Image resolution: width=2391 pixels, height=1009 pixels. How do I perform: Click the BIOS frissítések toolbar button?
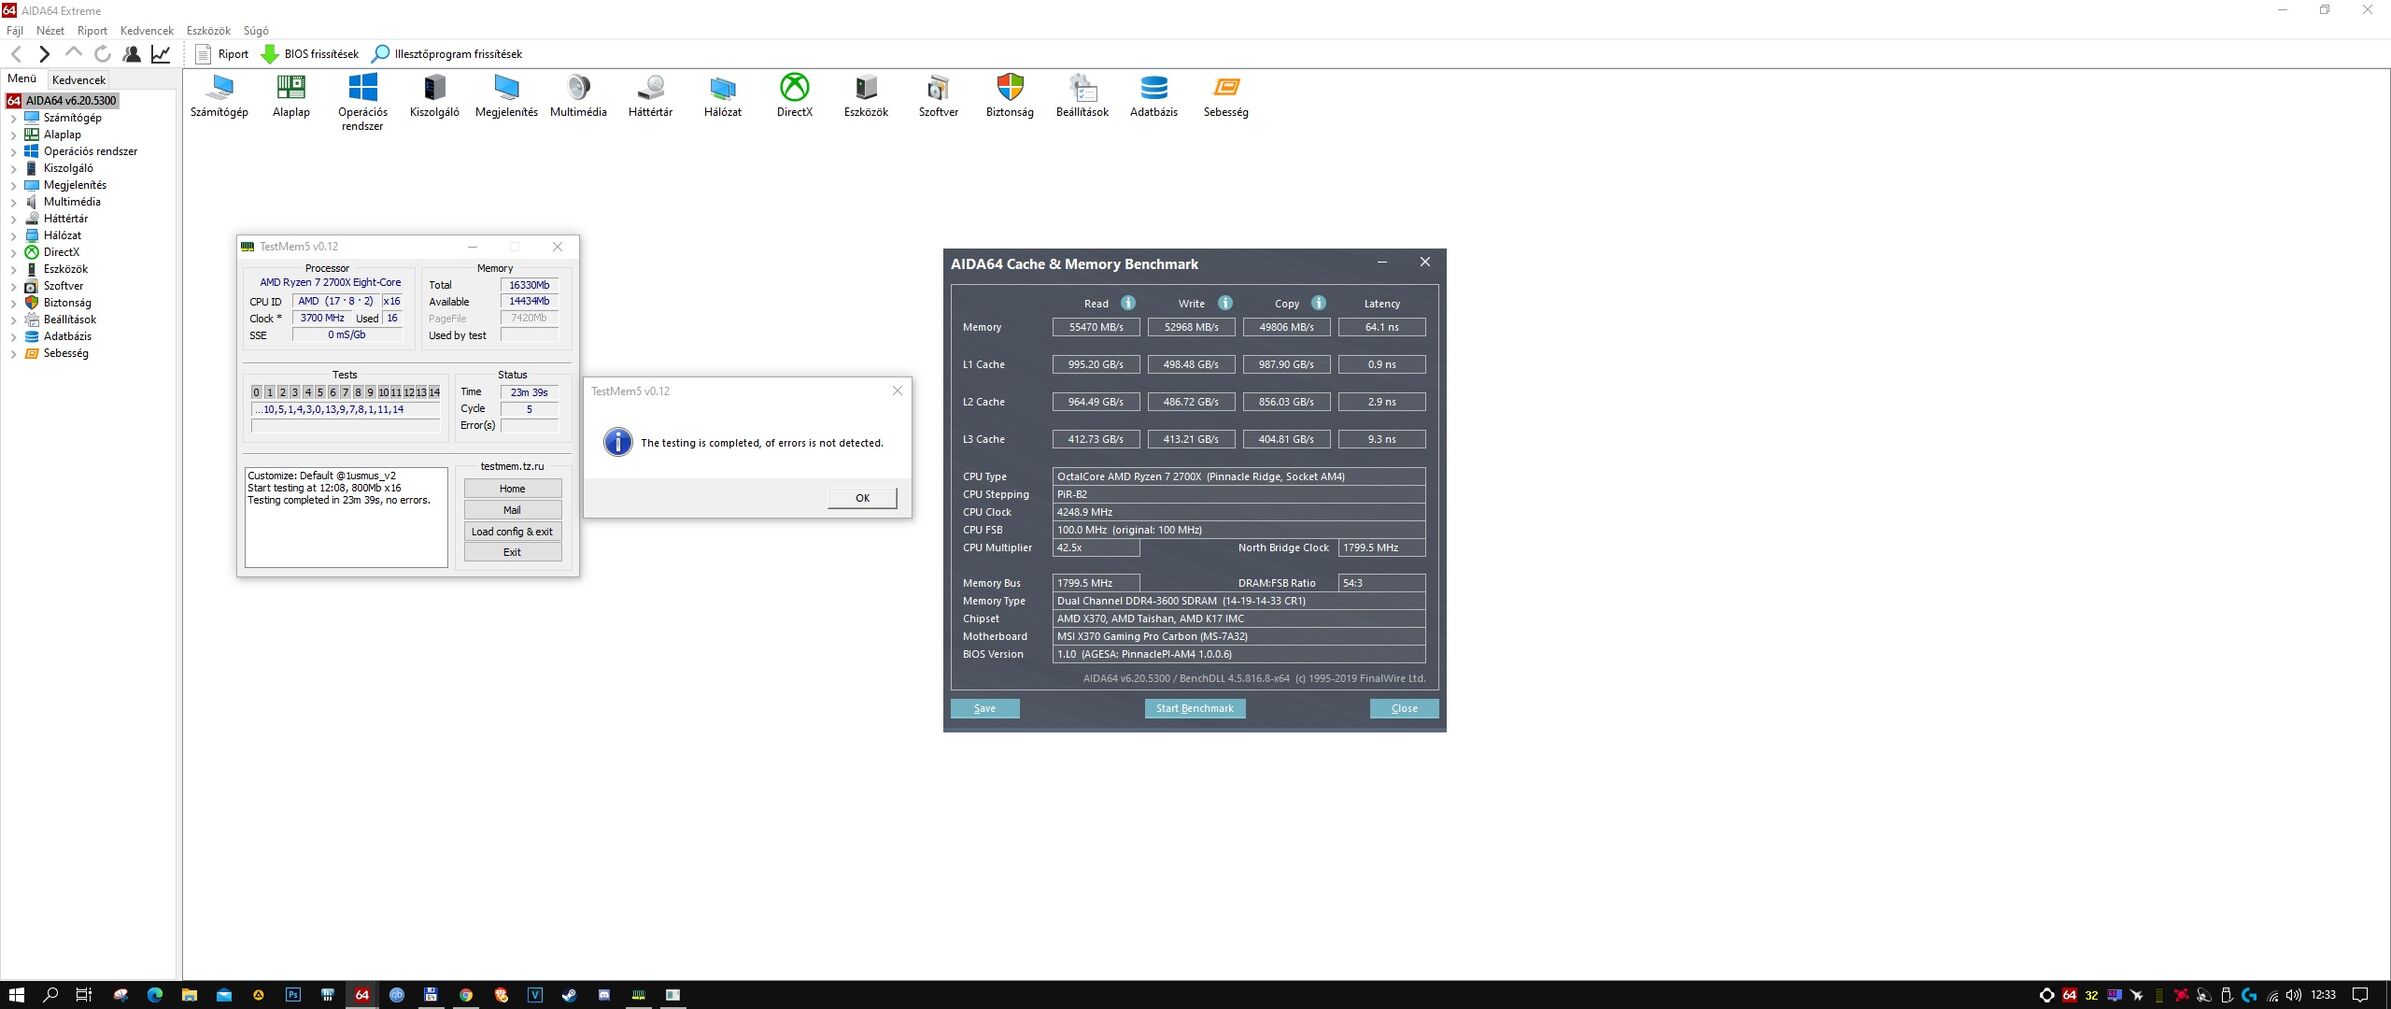(310, 54)
